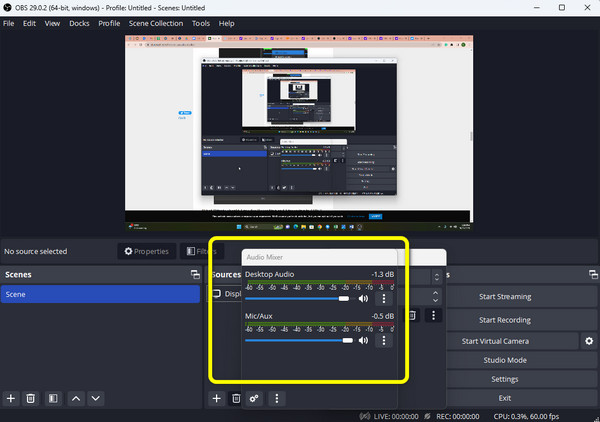Open the Tools menu

coord(201,23)
